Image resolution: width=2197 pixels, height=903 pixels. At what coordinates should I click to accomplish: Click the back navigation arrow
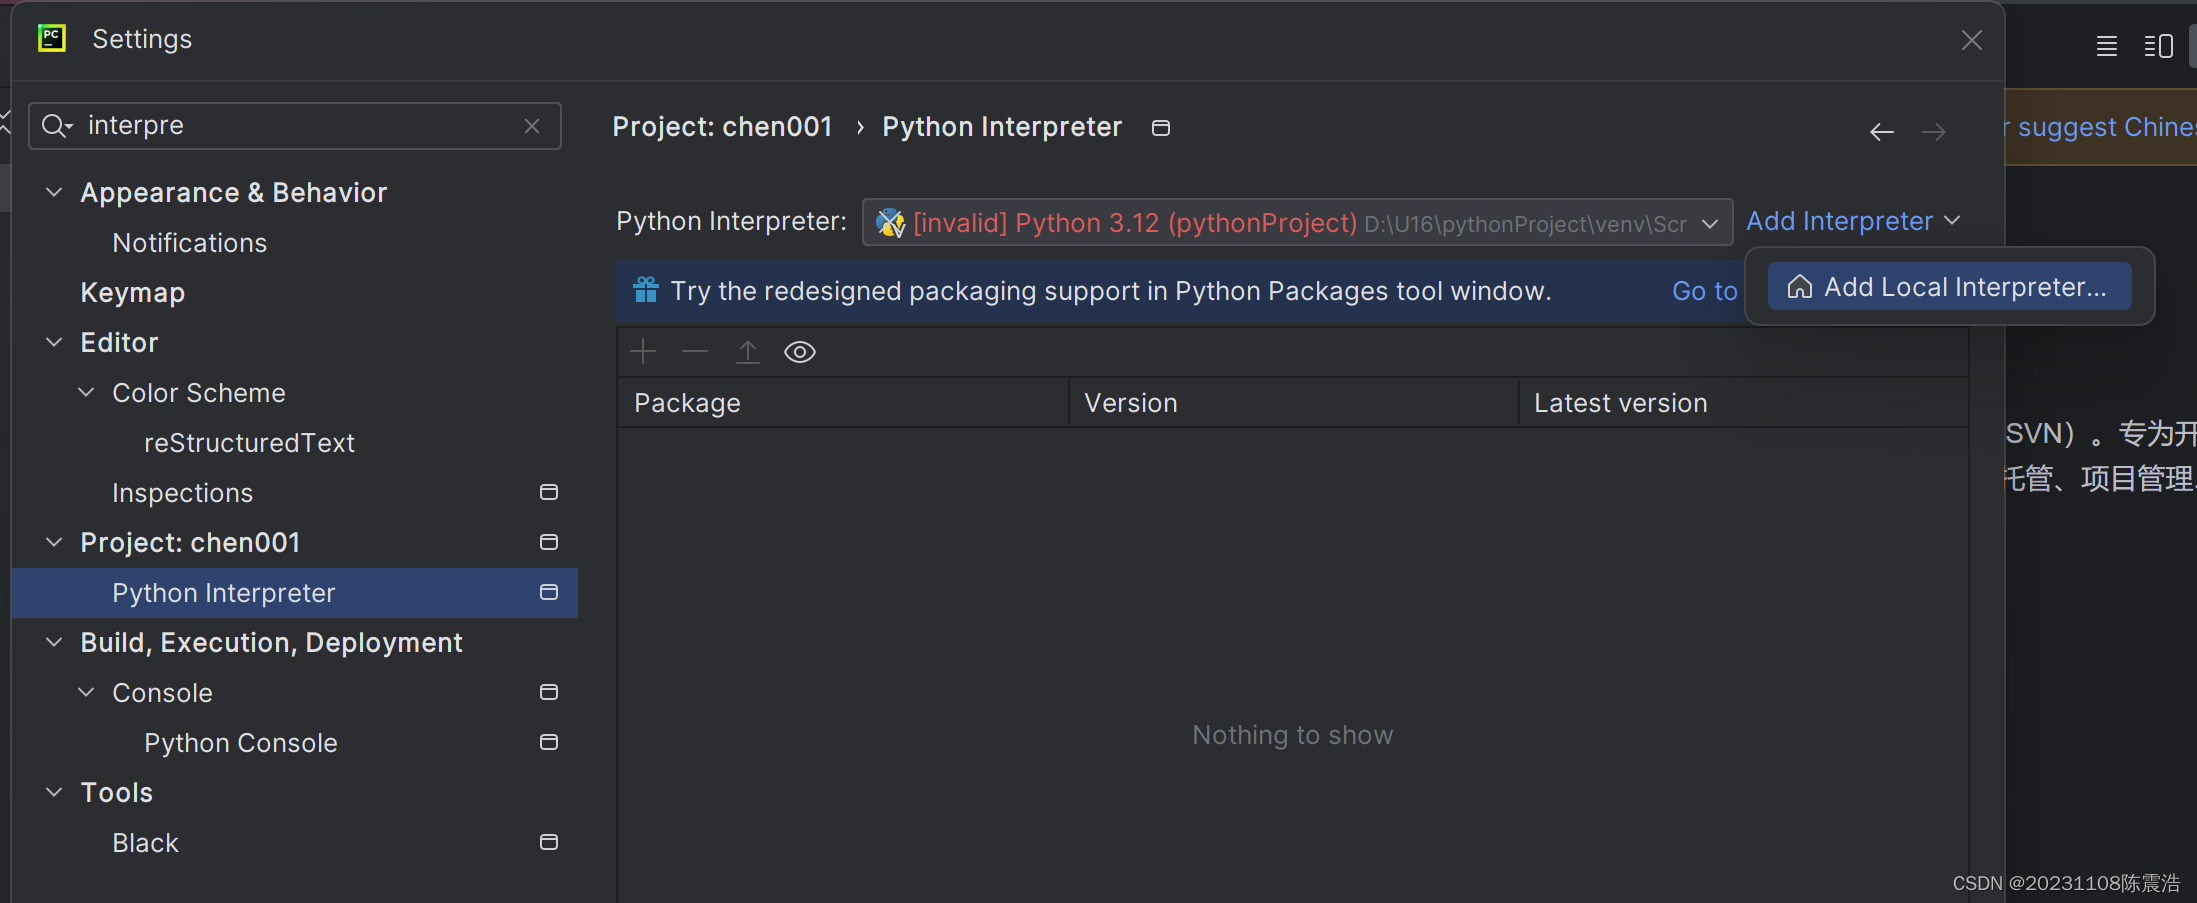click(1882, 132)
